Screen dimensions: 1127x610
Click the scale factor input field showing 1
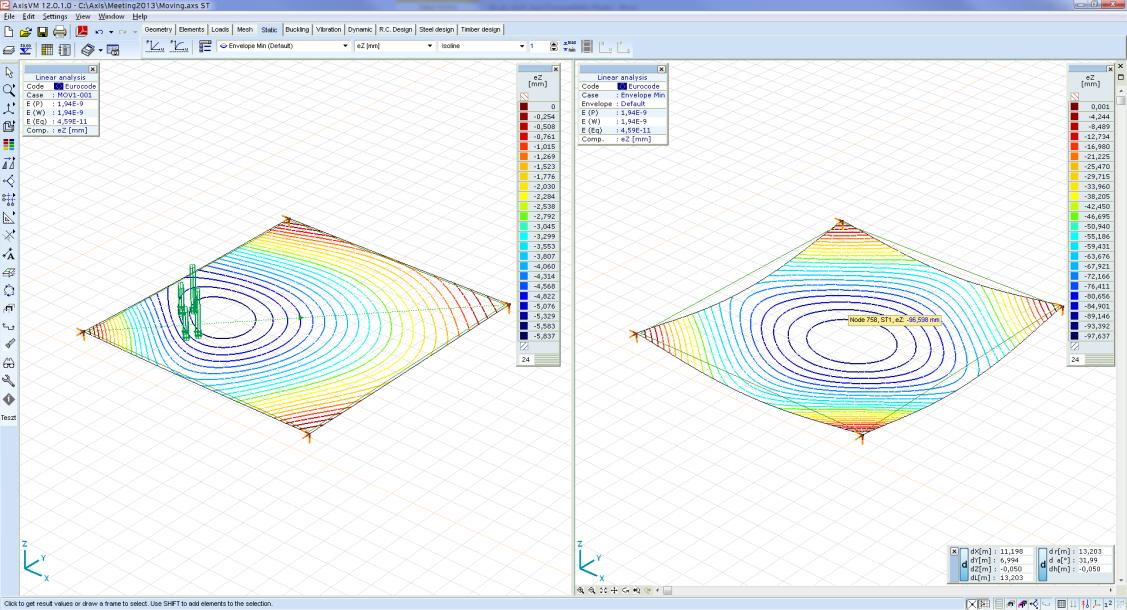[x=538, y=46]
